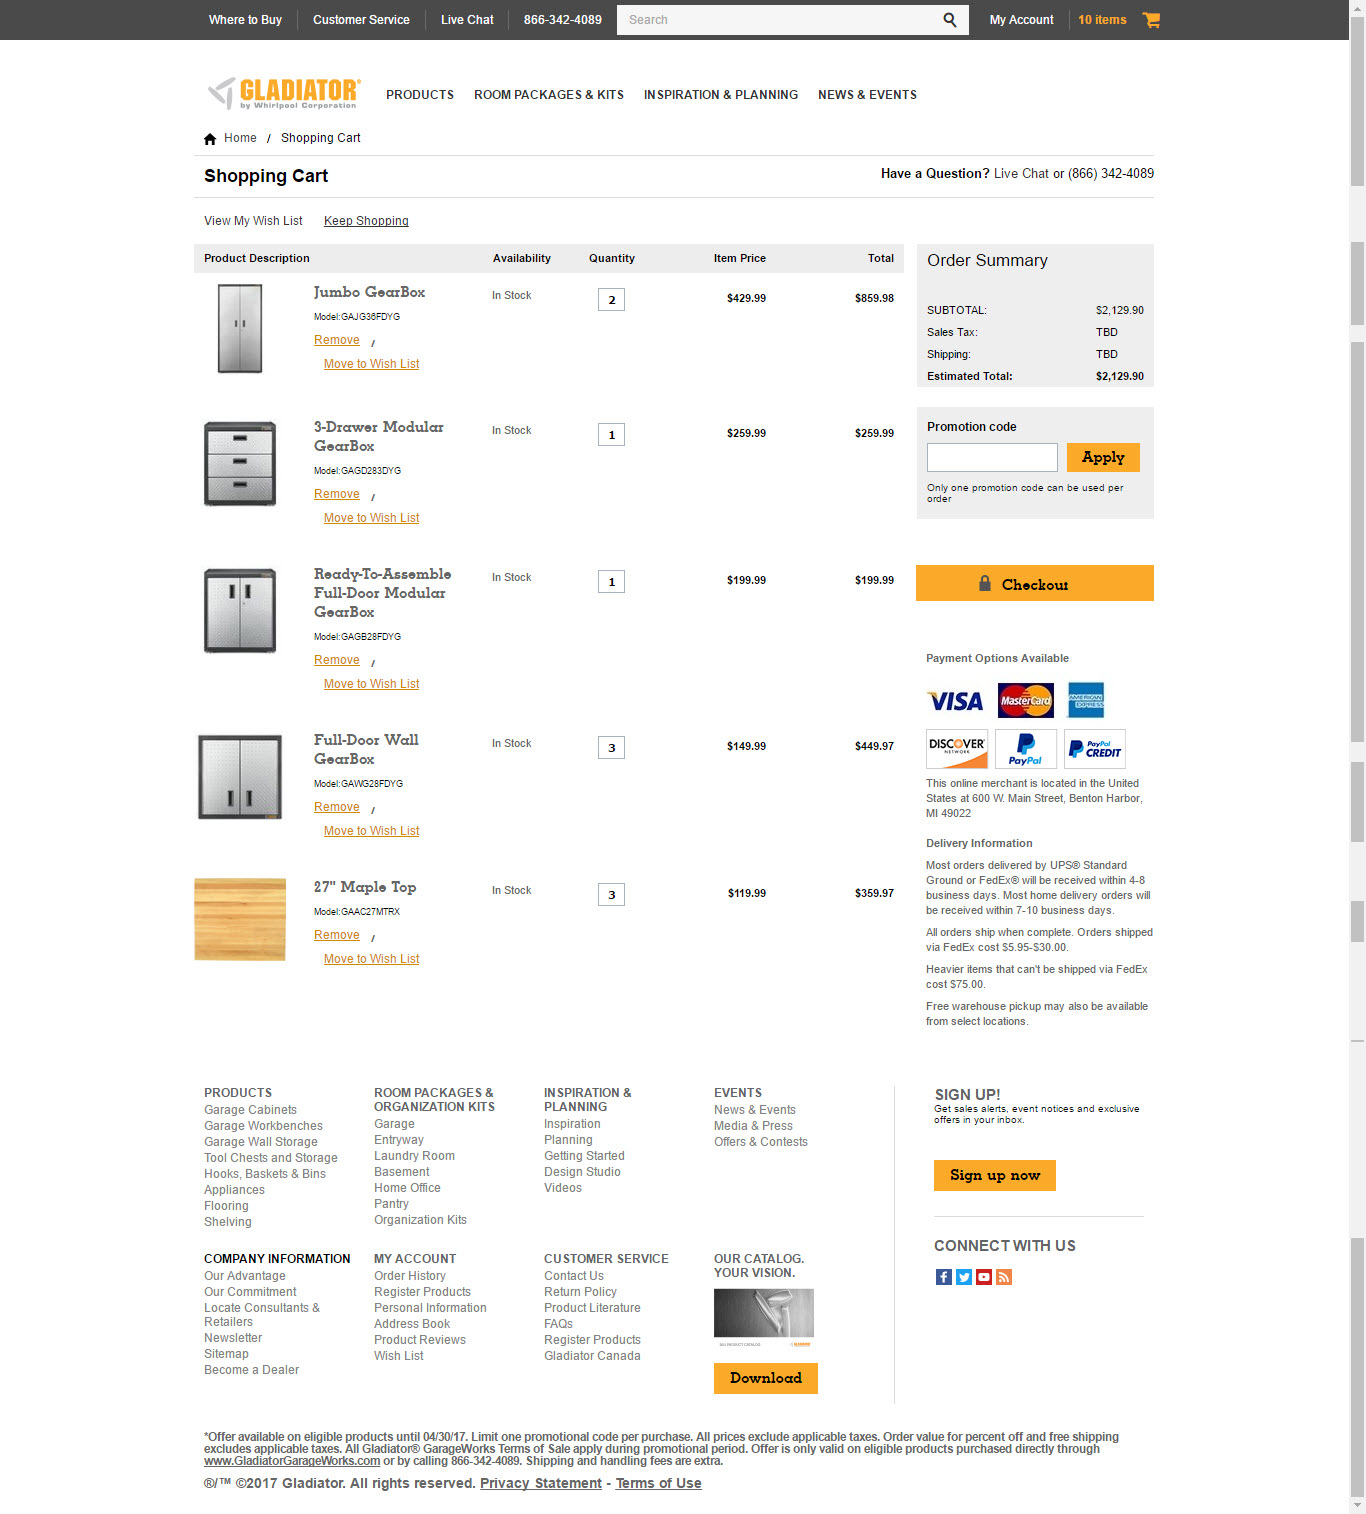Open the Terms of Use link

click(x=658, y=1483)
